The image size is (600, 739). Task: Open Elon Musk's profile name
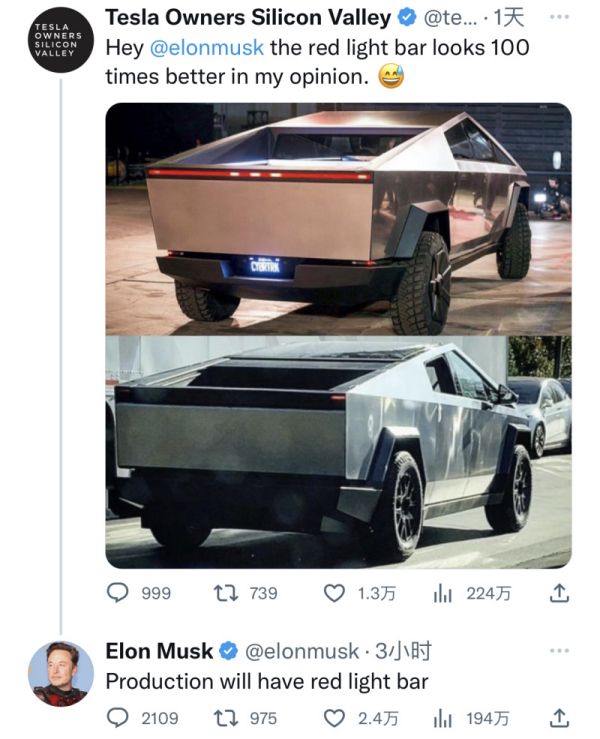(x=159, y=651)
